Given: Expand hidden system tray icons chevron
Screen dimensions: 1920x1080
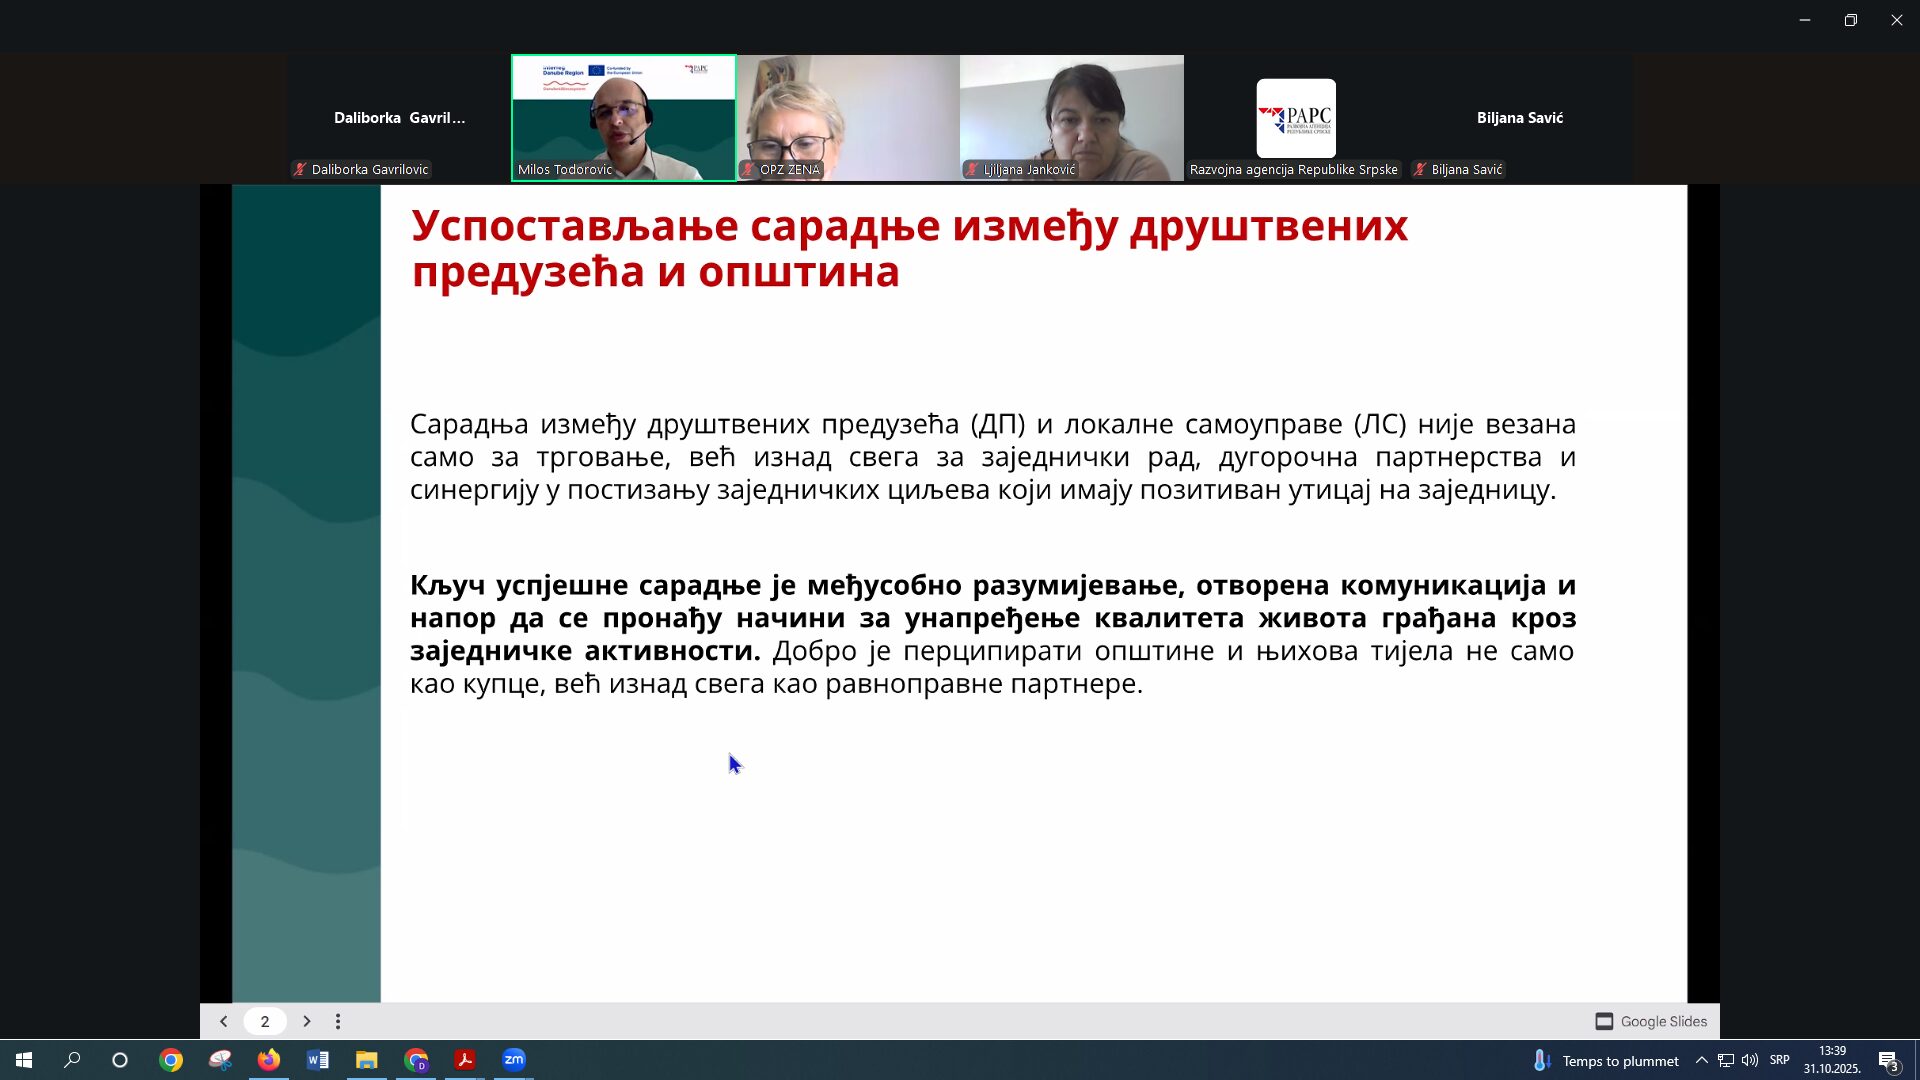Looking at the screenshot, I should click(x=1701, y=1060).
